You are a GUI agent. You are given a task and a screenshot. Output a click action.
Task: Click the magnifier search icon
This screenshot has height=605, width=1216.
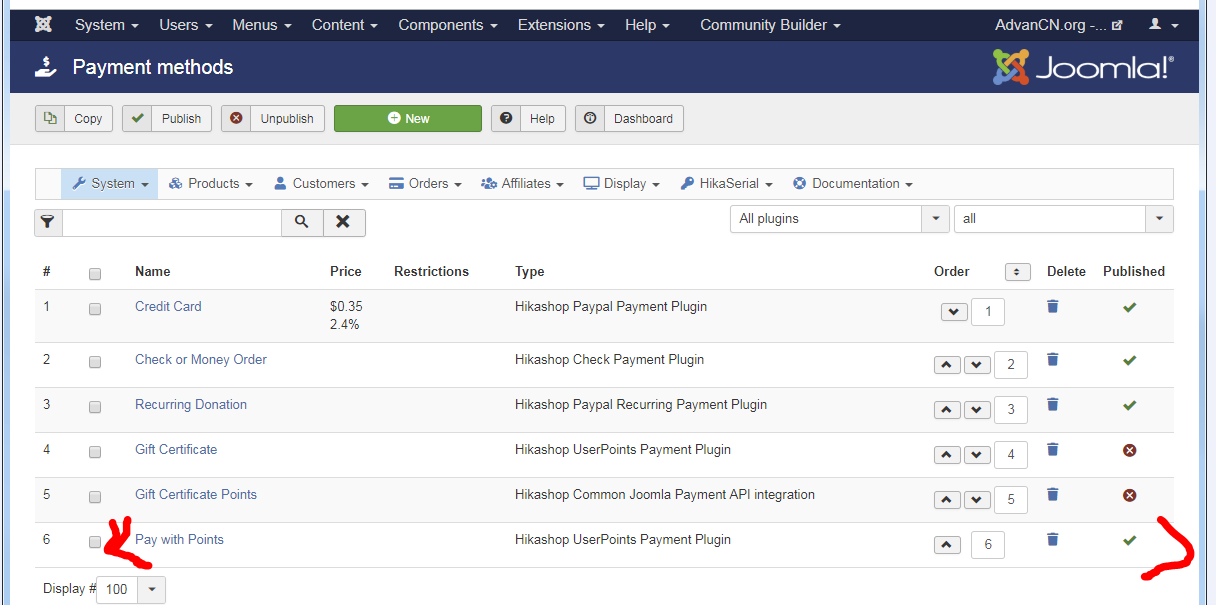302,222
